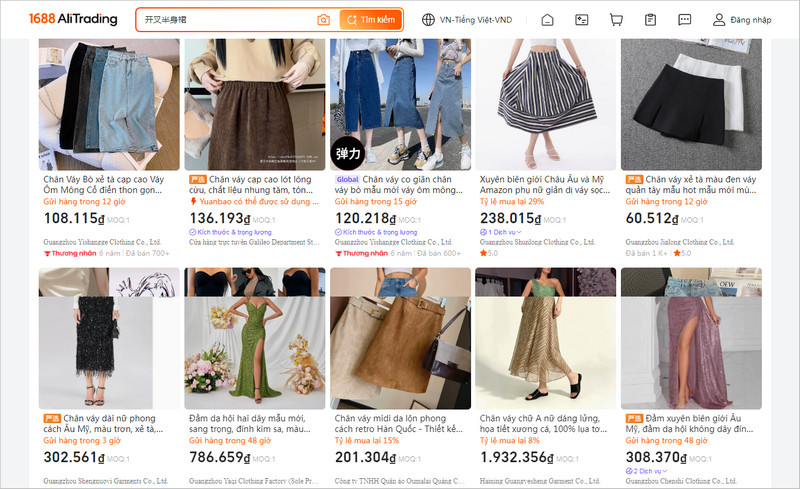Screen dimensions: 800x489
Task: Click price 238.015đ
Action: [510, 218]
